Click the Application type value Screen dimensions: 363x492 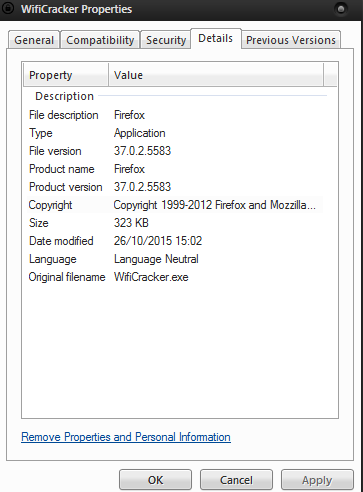(140, 133)
